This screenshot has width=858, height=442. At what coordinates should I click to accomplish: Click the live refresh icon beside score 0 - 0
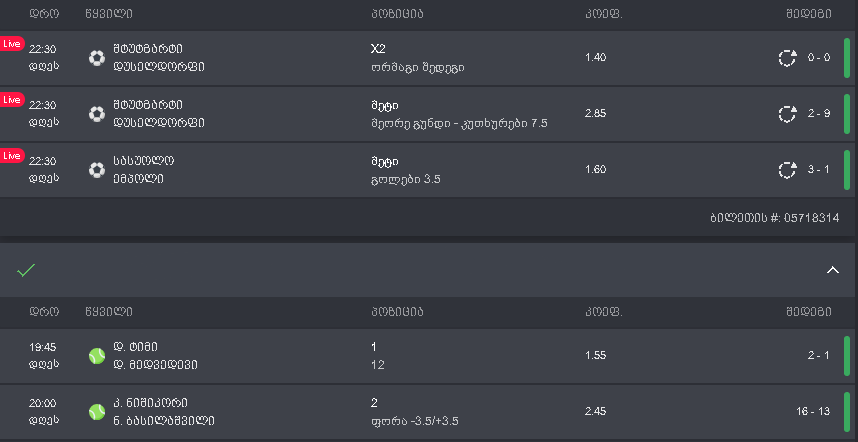tap(788, 58)
